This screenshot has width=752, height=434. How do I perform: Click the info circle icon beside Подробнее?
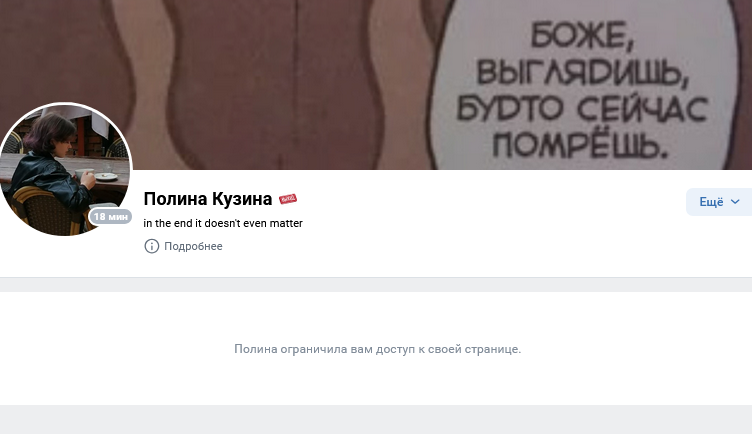(152, 246)
